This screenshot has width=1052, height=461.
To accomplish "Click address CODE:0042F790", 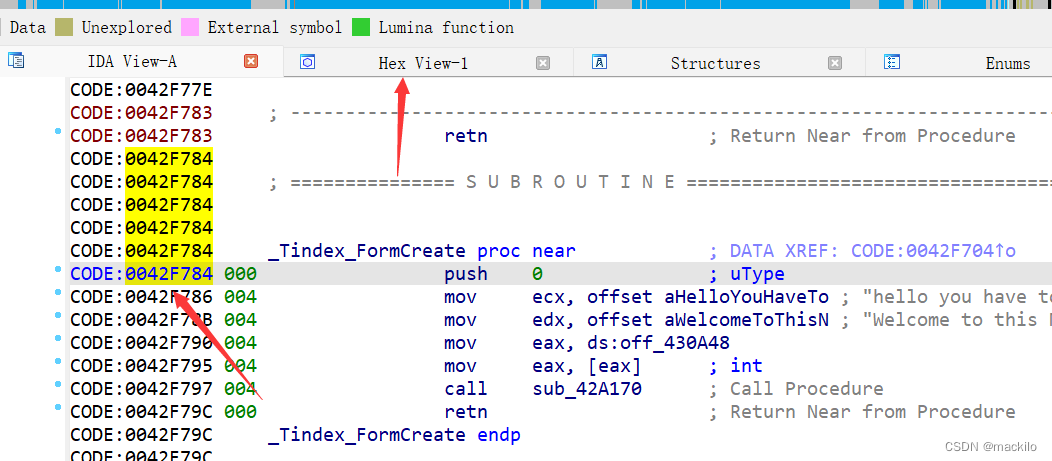I will tap(142, 343).
